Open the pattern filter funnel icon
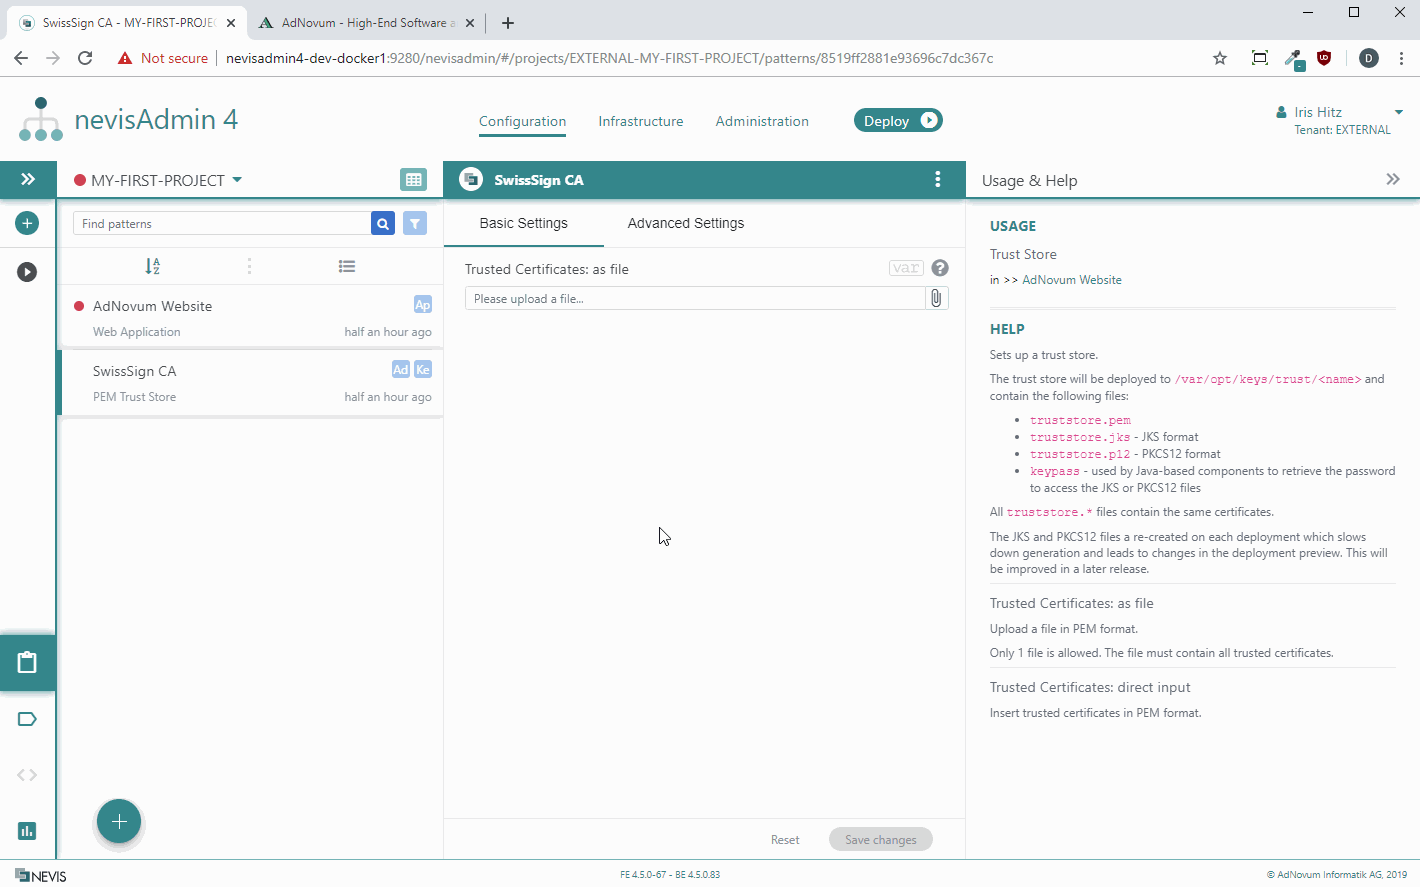This screenshot has width=1420, height=887. pyautogui.click(x=415, y=223)
